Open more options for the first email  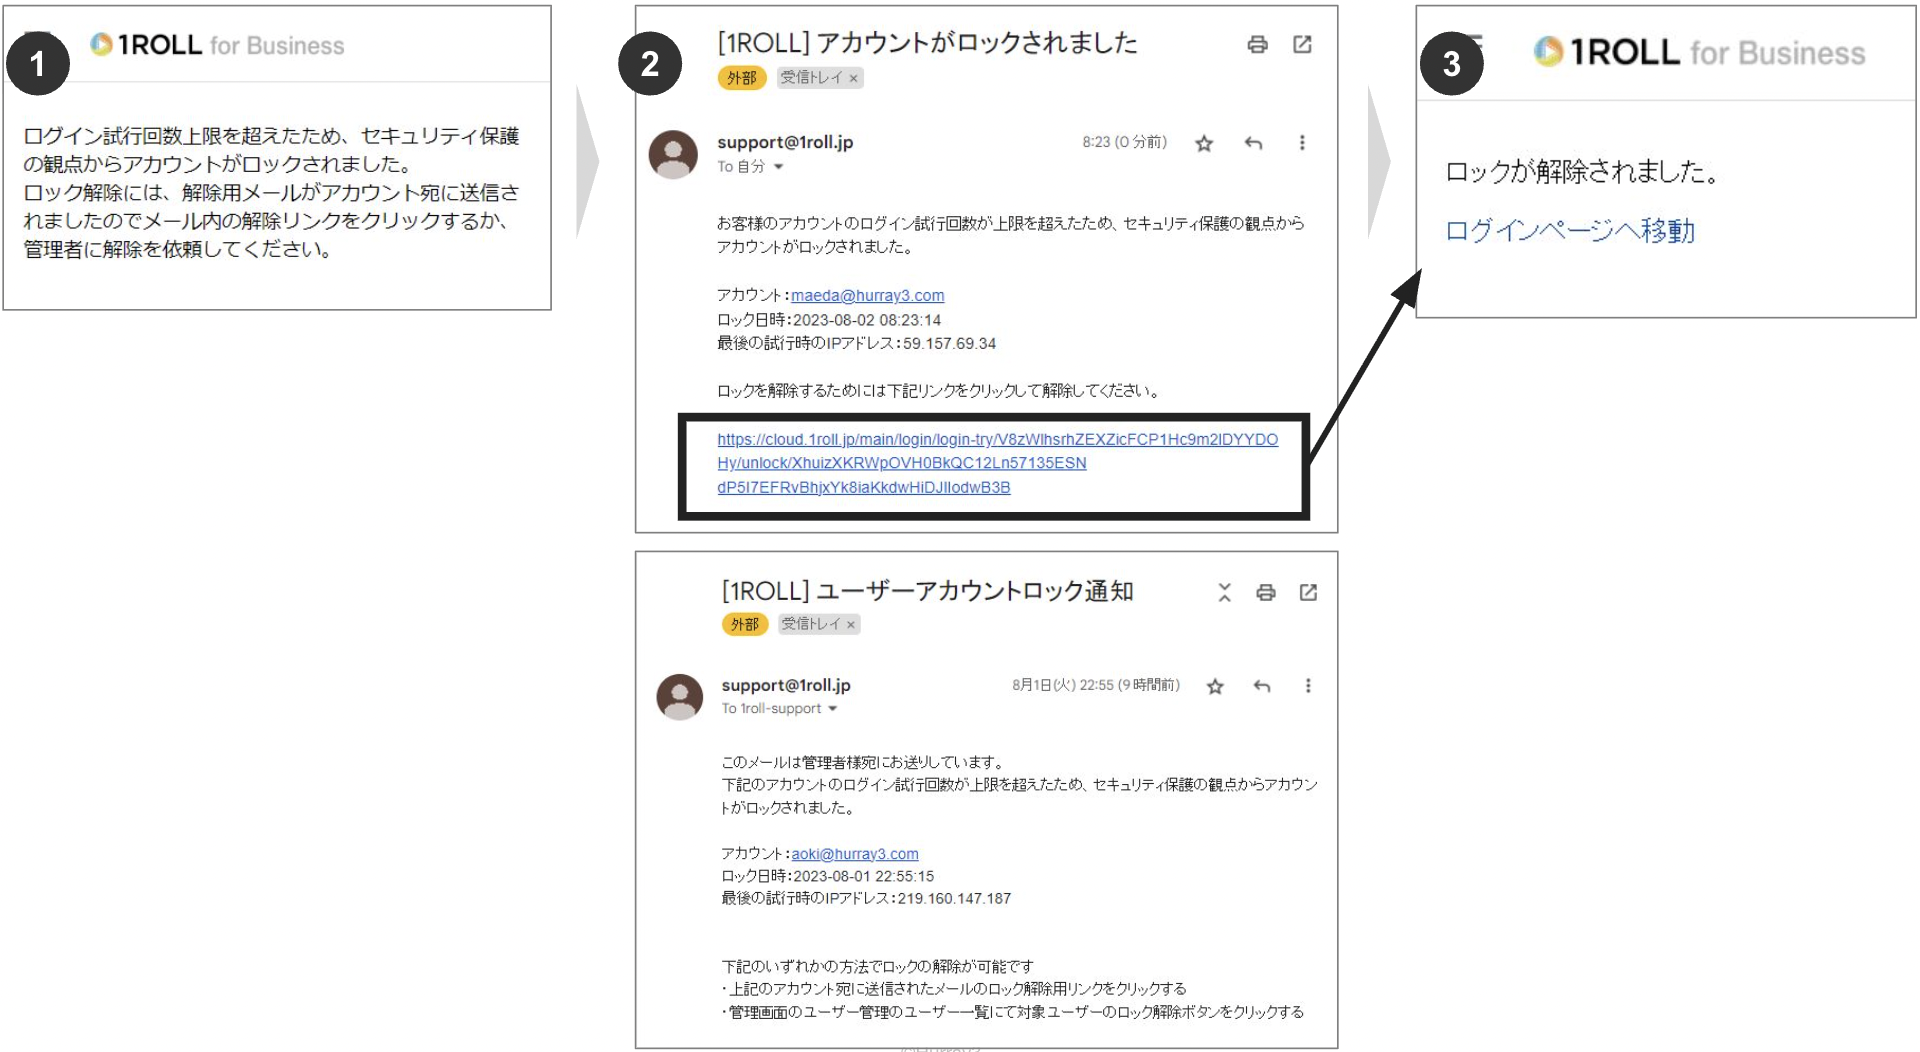pos(1303,143)
